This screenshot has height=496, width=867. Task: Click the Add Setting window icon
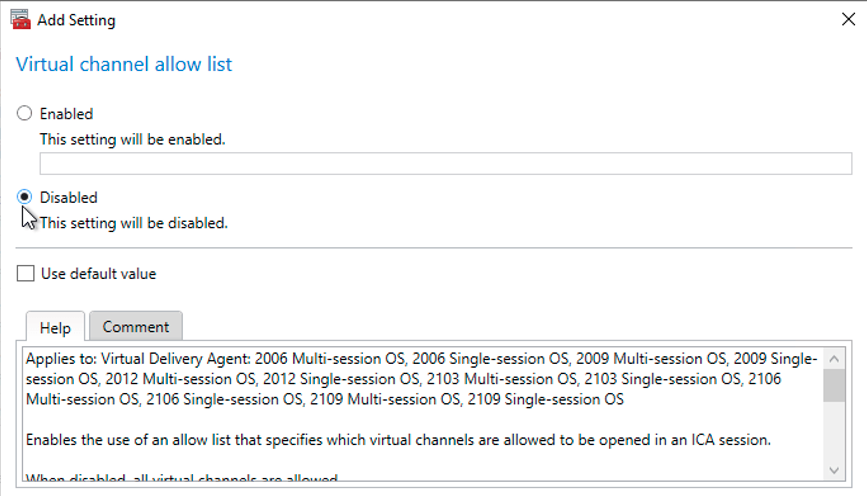(x=18, y=18)
